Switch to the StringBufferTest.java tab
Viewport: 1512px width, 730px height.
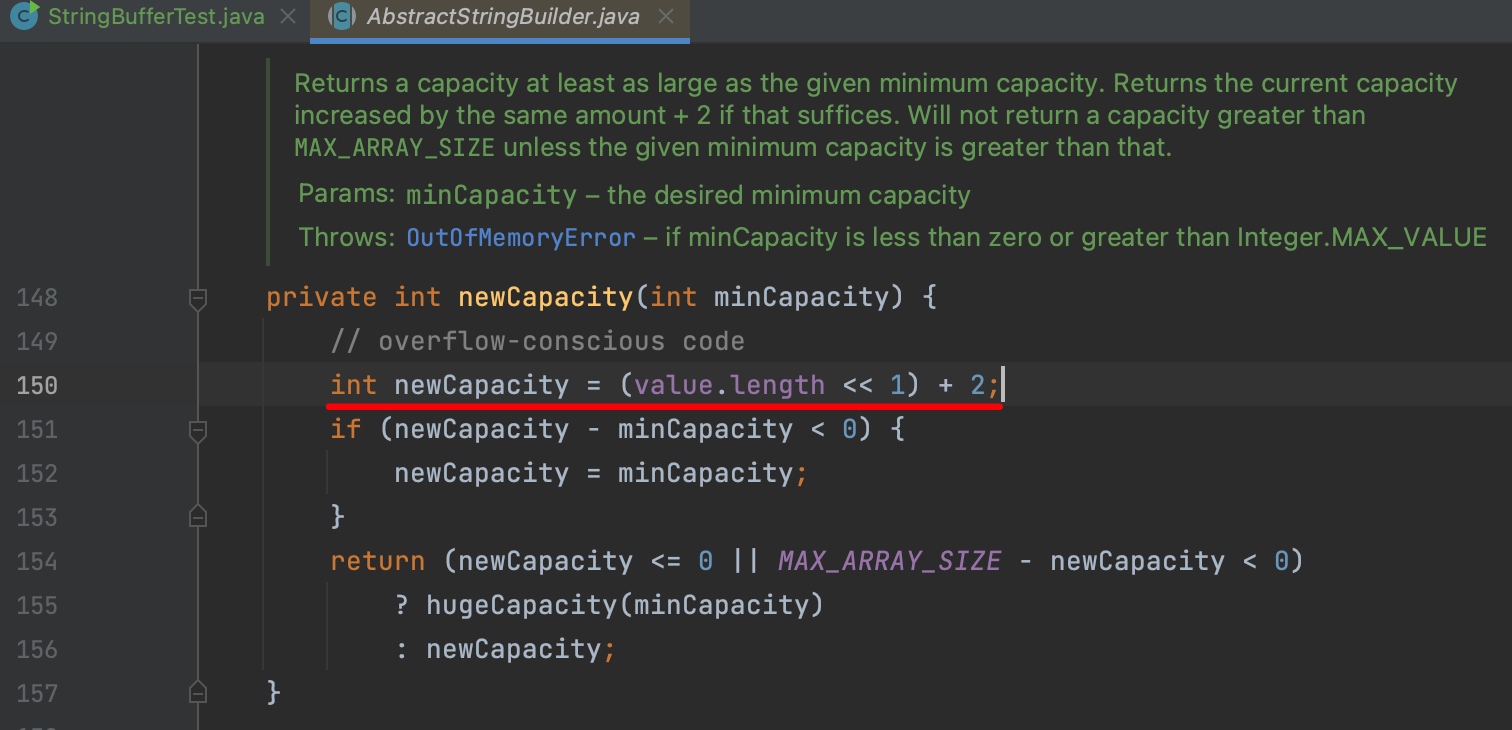[x=155, y=17]
